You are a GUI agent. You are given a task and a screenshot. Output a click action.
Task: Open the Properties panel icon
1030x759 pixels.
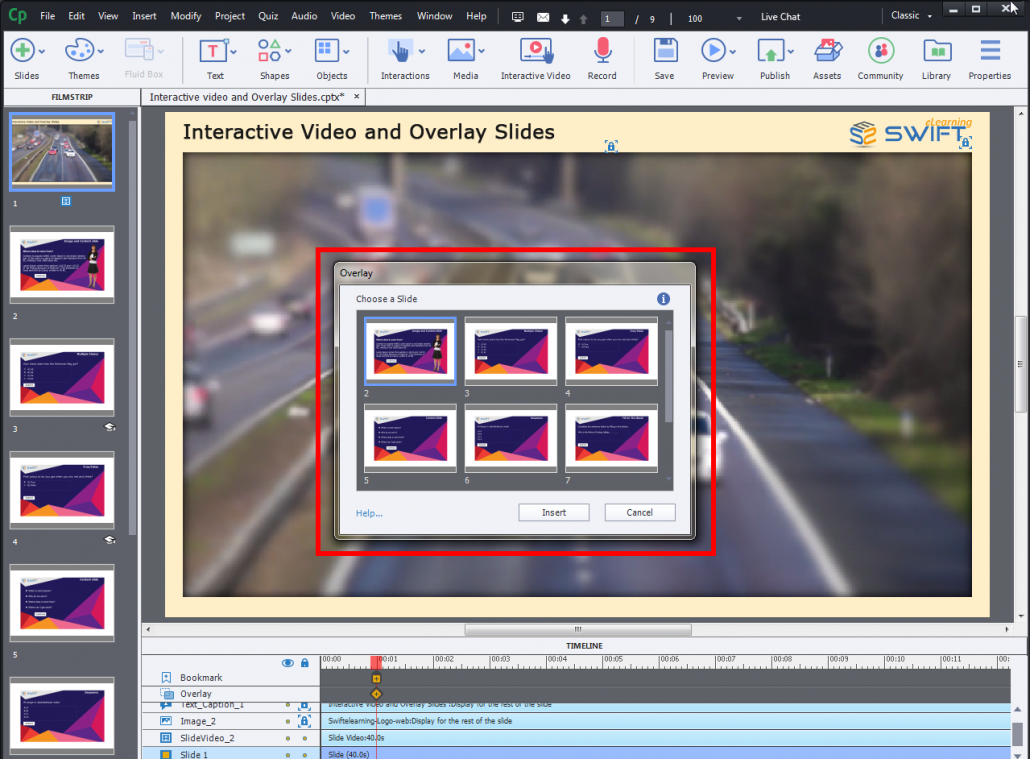(989, 50)
